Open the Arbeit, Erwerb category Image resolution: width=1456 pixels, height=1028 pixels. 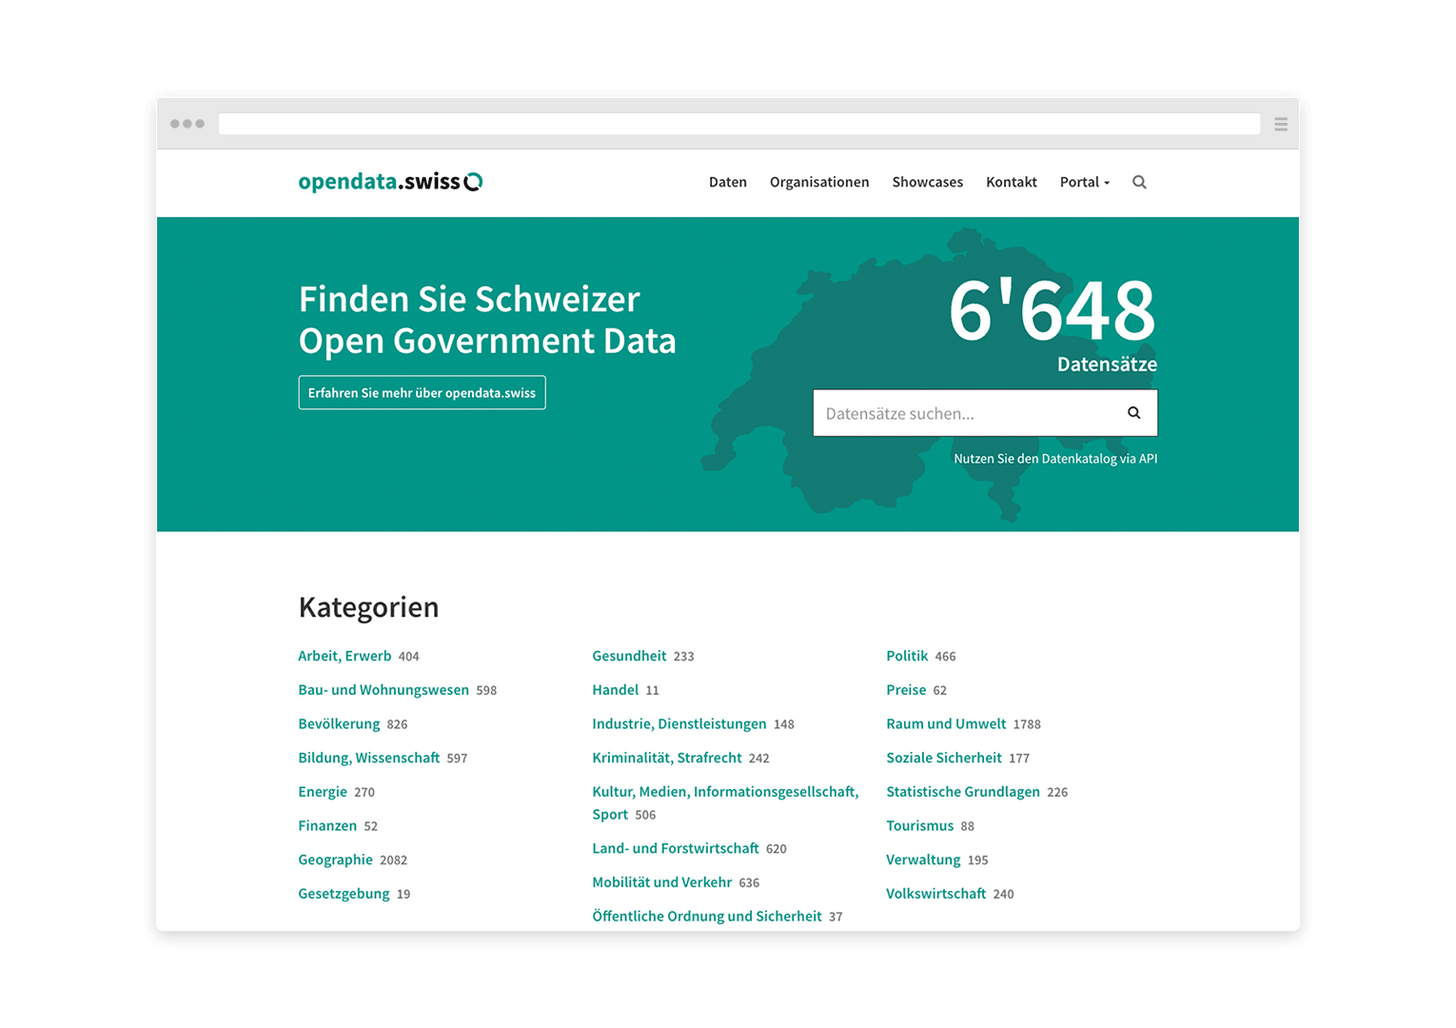click(x=345, y=656)
